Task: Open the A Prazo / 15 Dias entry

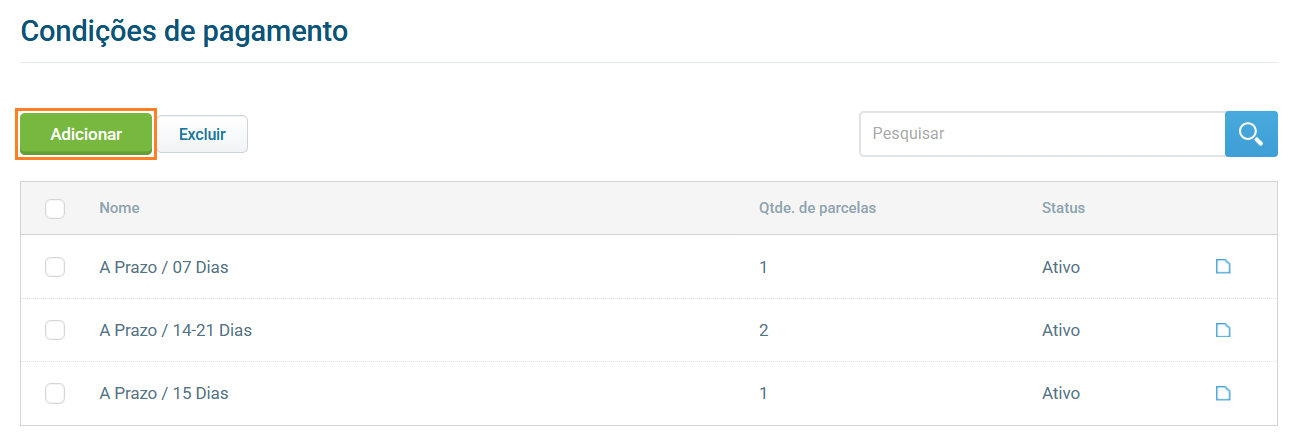Action: click(x=164, y=393)
